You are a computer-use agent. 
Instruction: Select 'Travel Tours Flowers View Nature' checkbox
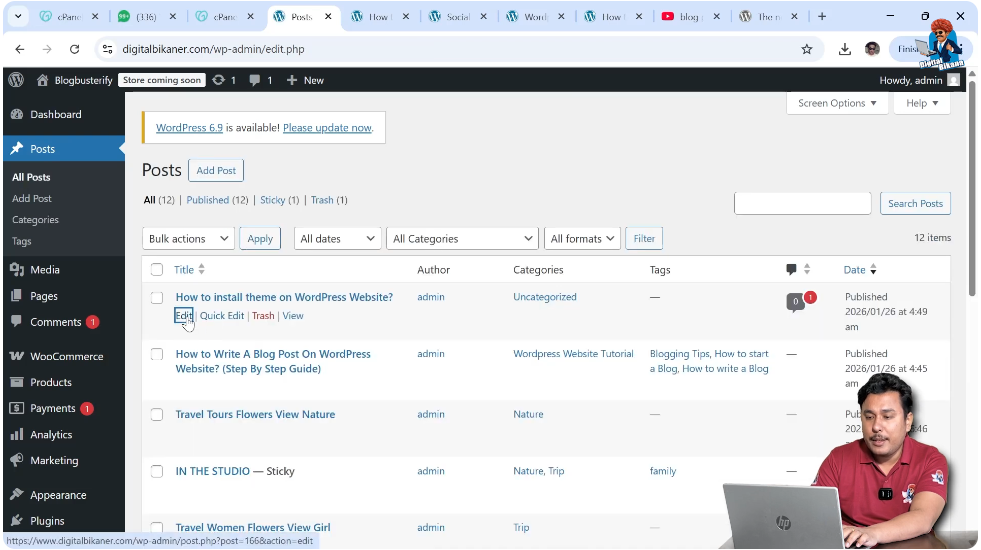click(157, 415)
